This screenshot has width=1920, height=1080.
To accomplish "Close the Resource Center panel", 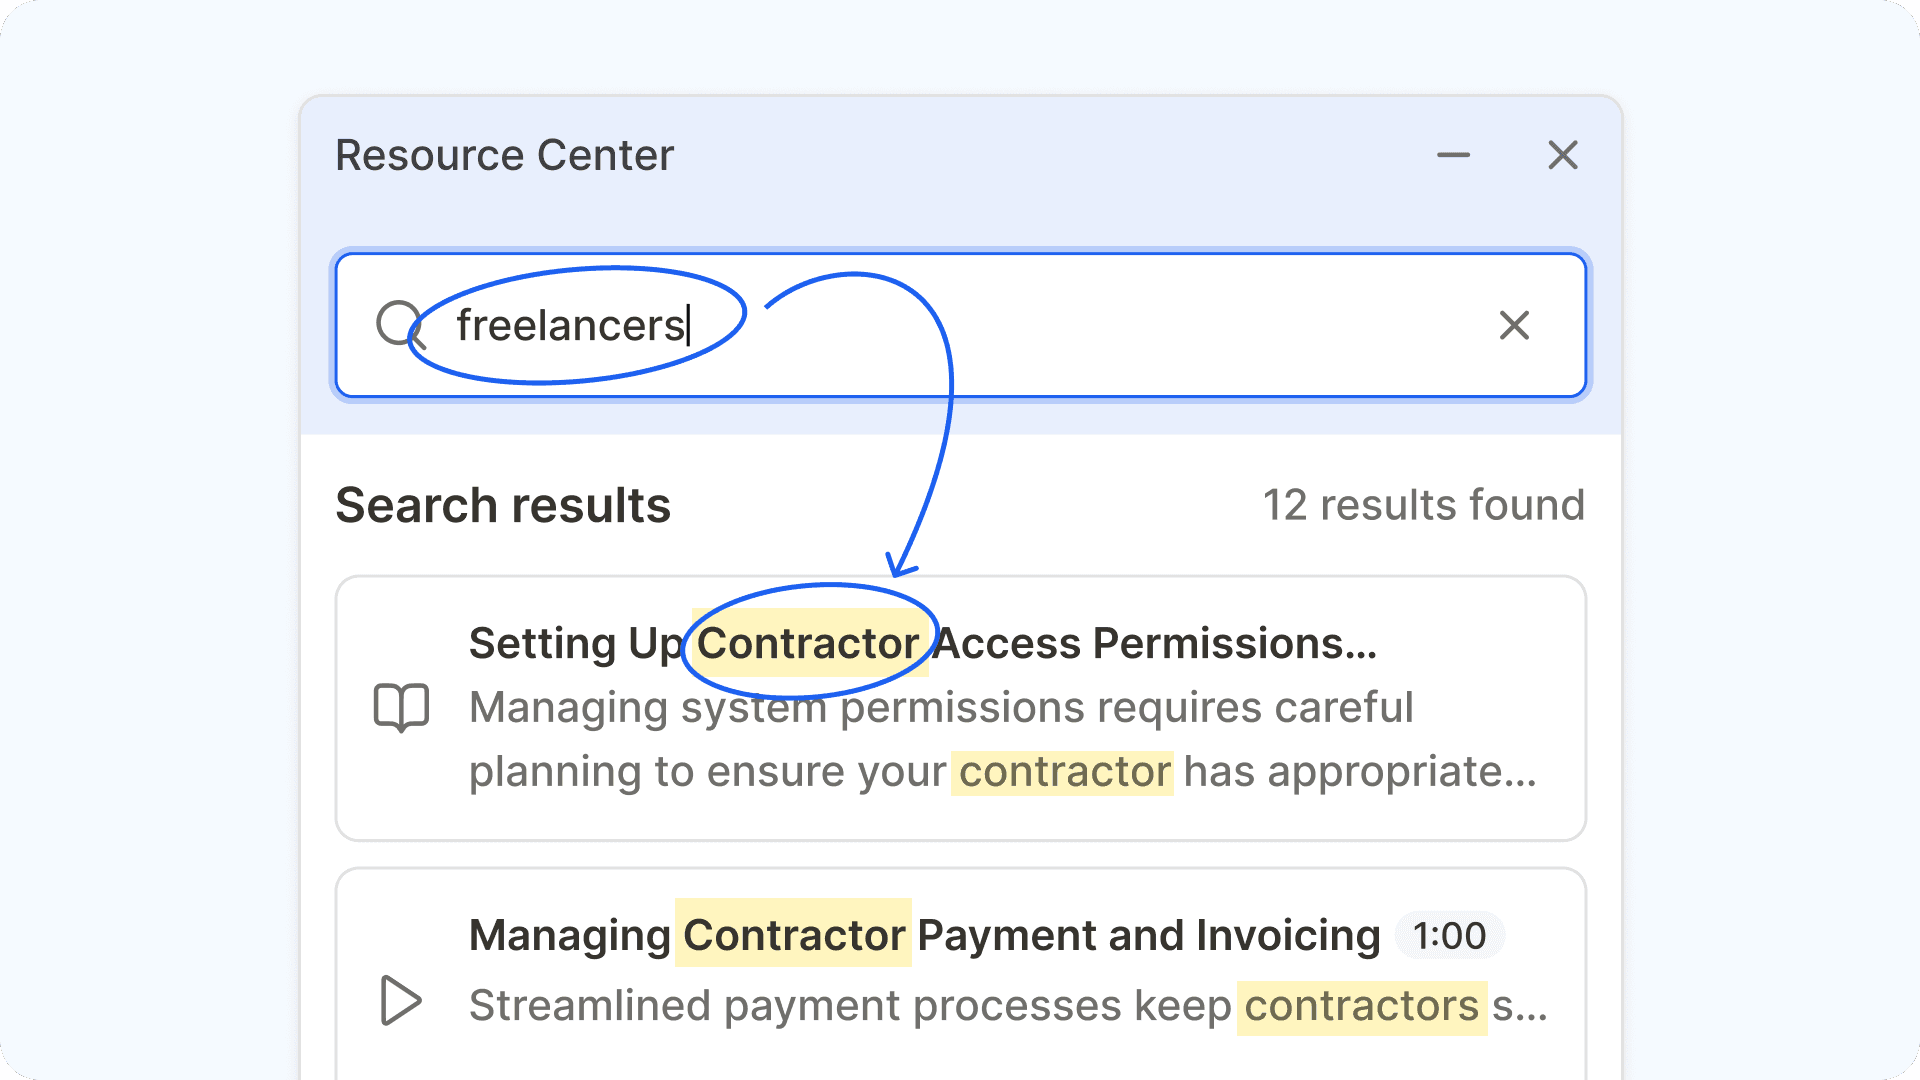I will pyautogui.click(x=1562, y=155).
